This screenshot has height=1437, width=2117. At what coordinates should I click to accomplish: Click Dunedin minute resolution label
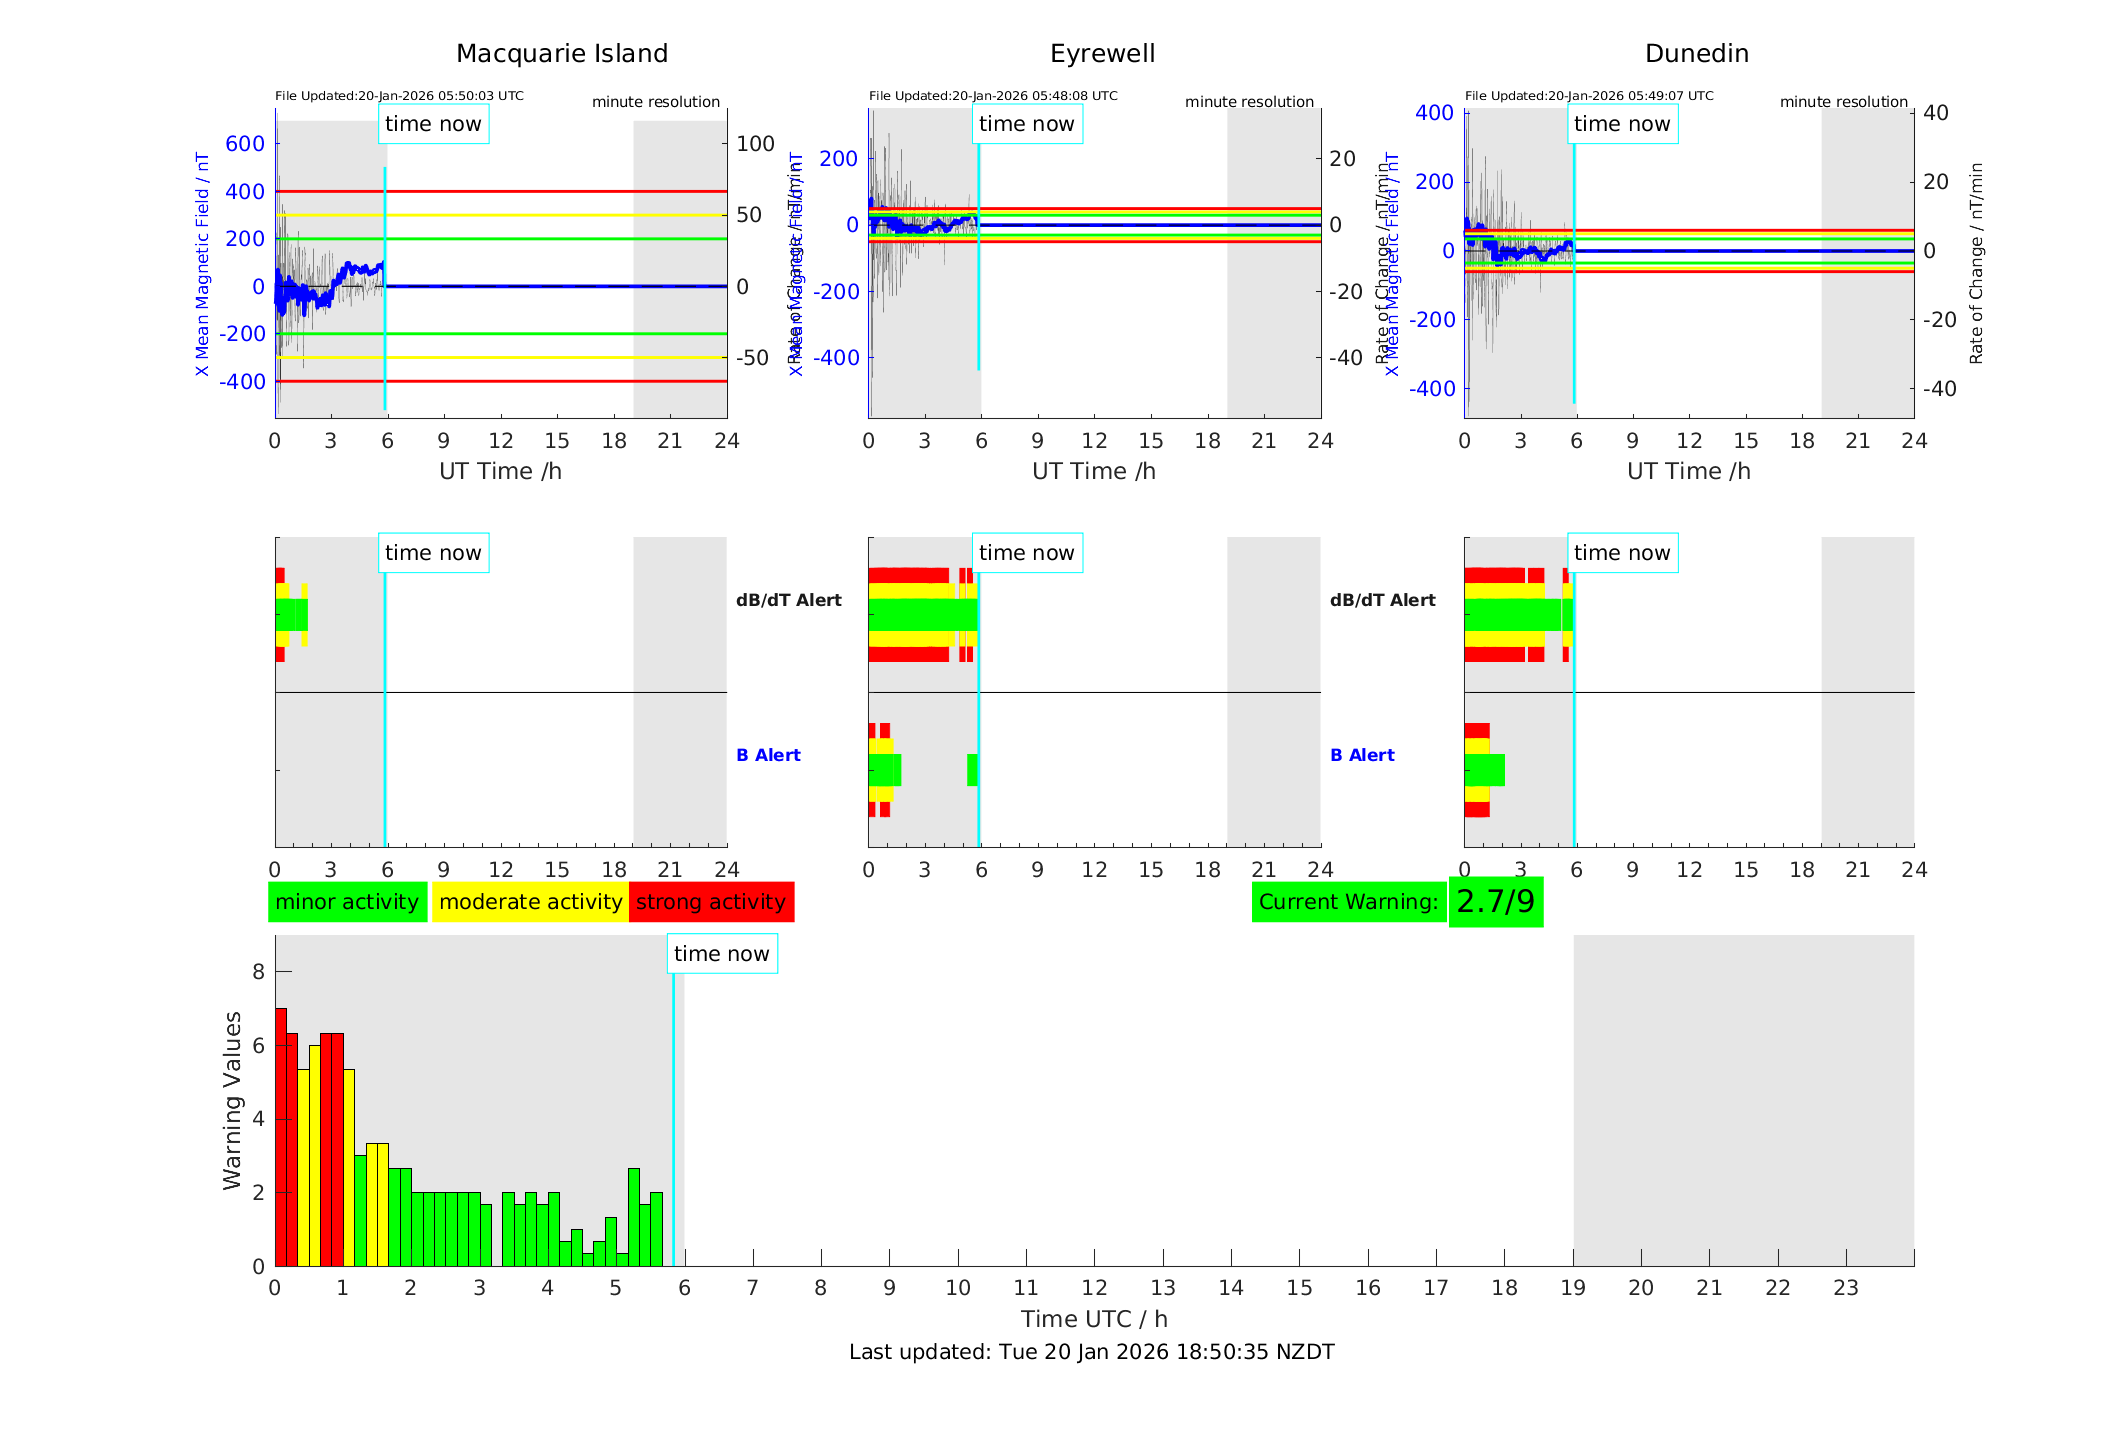point(1843,102)
